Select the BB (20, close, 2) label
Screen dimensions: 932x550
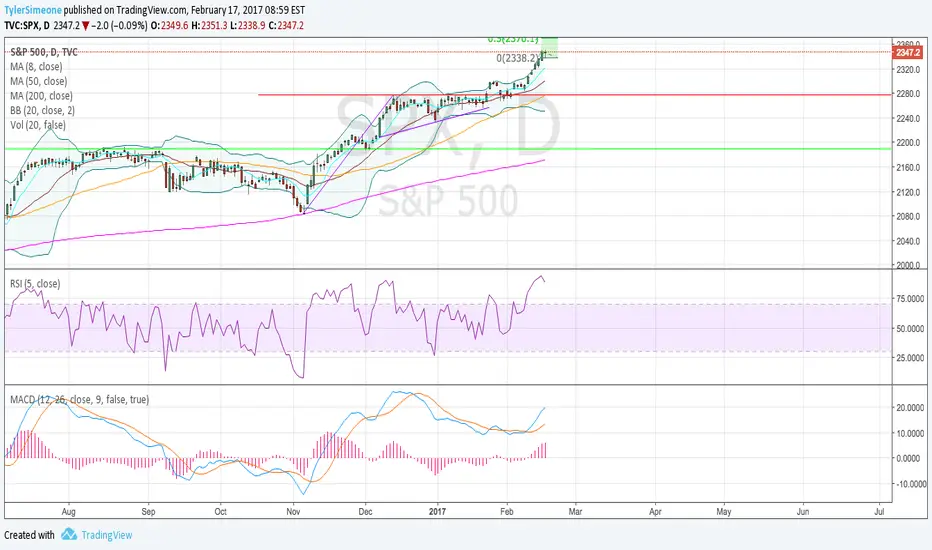[x=42, y=111]
